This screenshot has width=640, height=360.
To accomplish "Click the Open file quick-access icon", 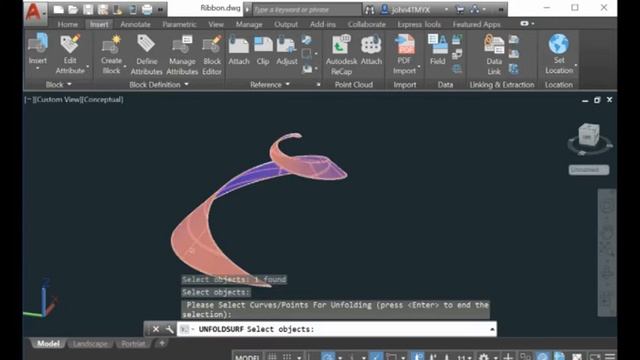I will click(x=73, y=9).
